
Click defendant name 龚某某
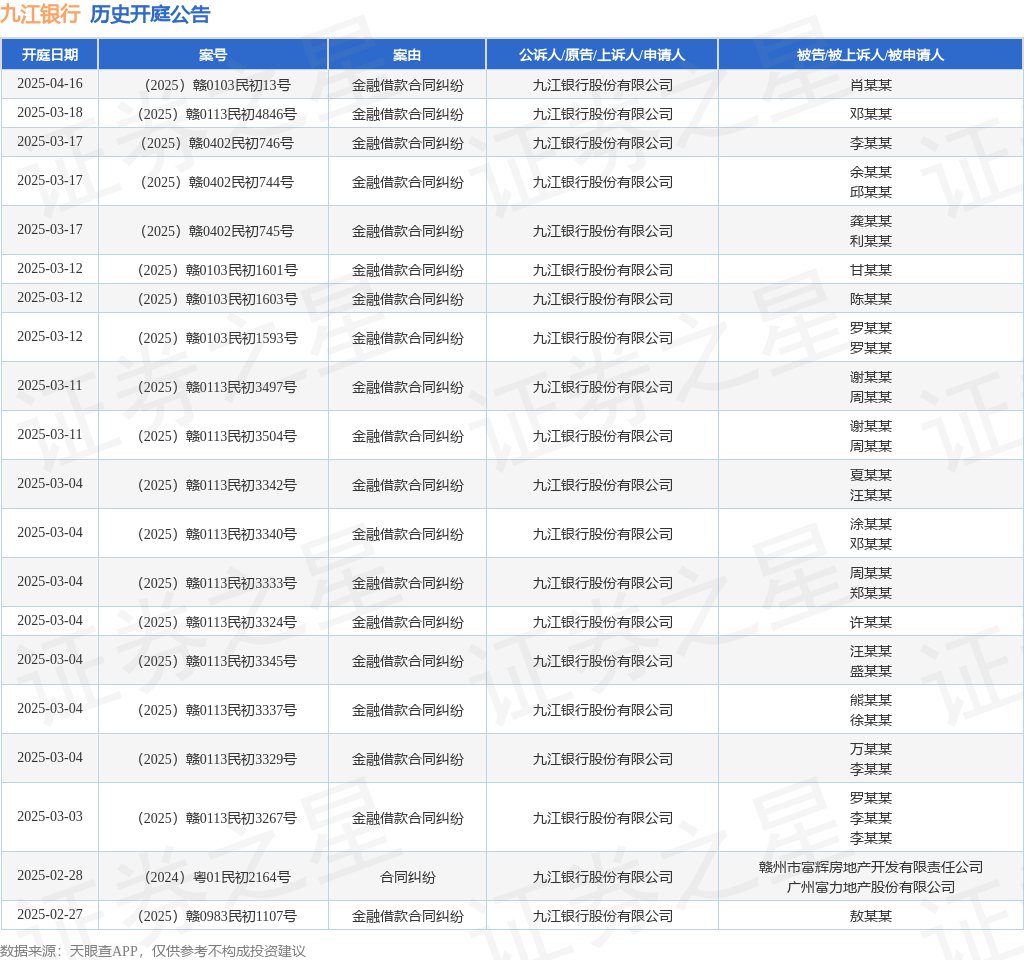[x=871, y=221]
